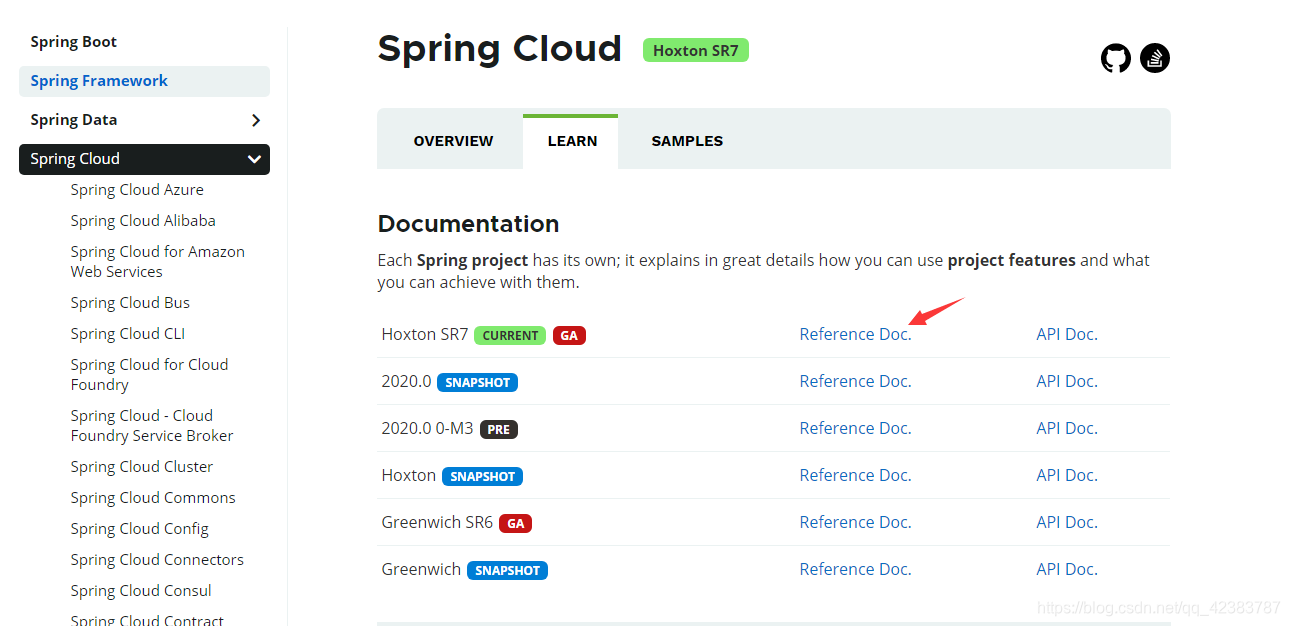Click the Documentation heading
1290x626 pixels.
pos(468,223)
